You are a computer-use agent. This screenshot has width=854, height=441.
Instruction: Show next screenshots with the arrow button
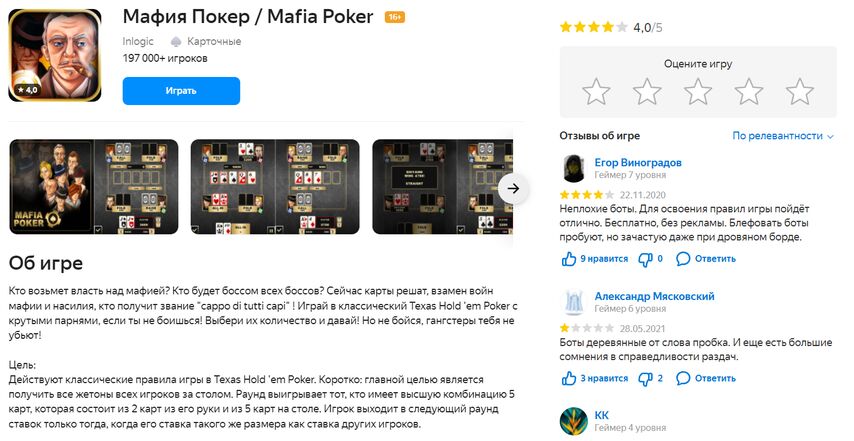513,188
